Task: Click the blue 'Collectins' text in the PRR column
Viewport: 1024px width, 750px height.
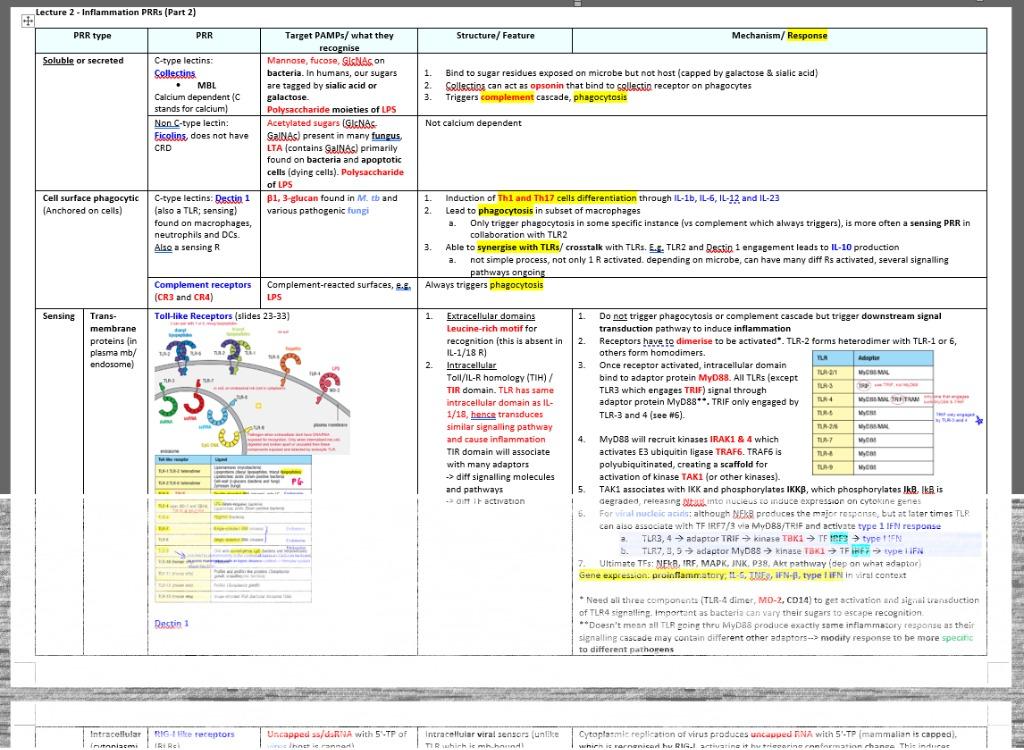Action: click(x=174, y=73)
